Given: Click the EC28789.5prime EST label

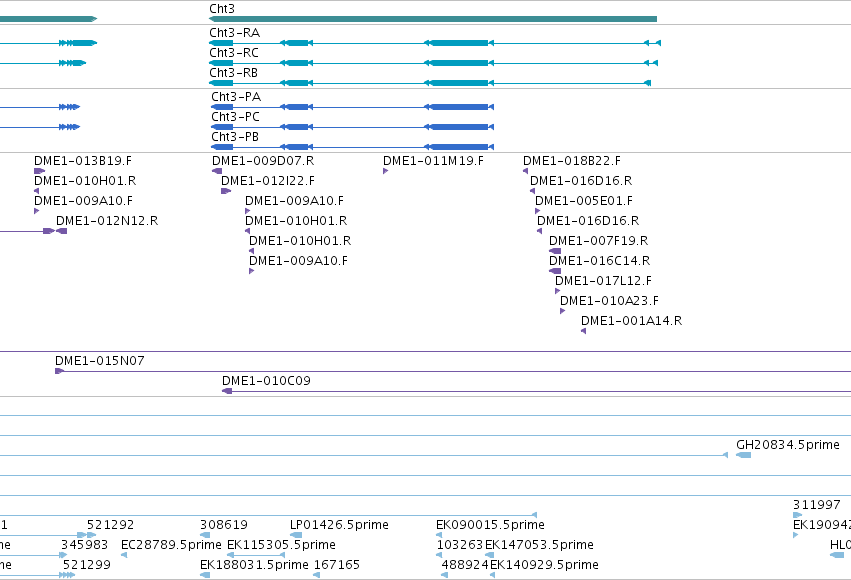Looking at the screenshot, I should click(x=172, y=545).
